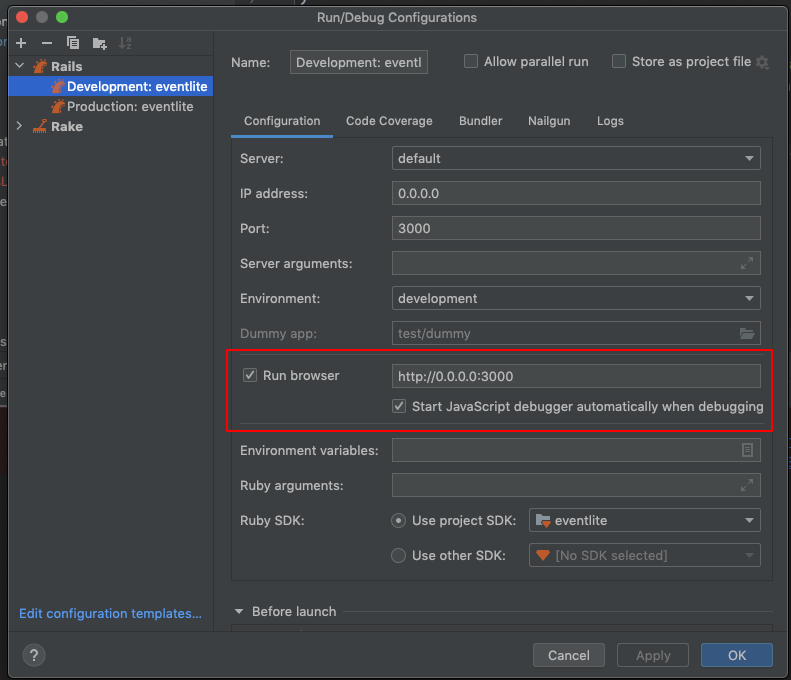Click the Port field showing 3000
Image resolution: width=791 pixels, height=680 pixels.
[576, 229]
